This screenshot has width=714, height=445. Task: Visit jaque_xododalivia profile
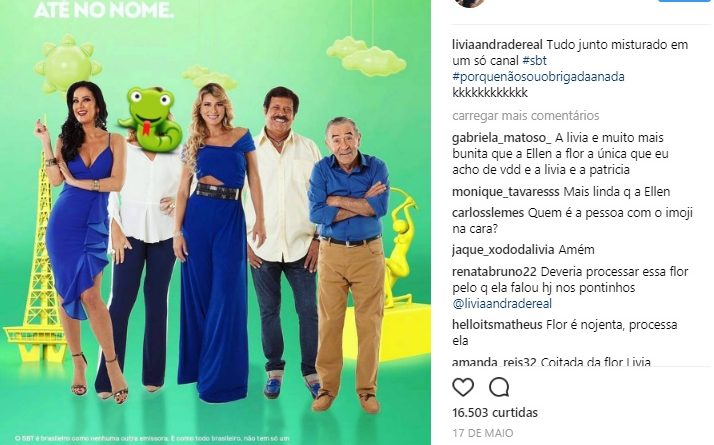click(x=503, y=250)
